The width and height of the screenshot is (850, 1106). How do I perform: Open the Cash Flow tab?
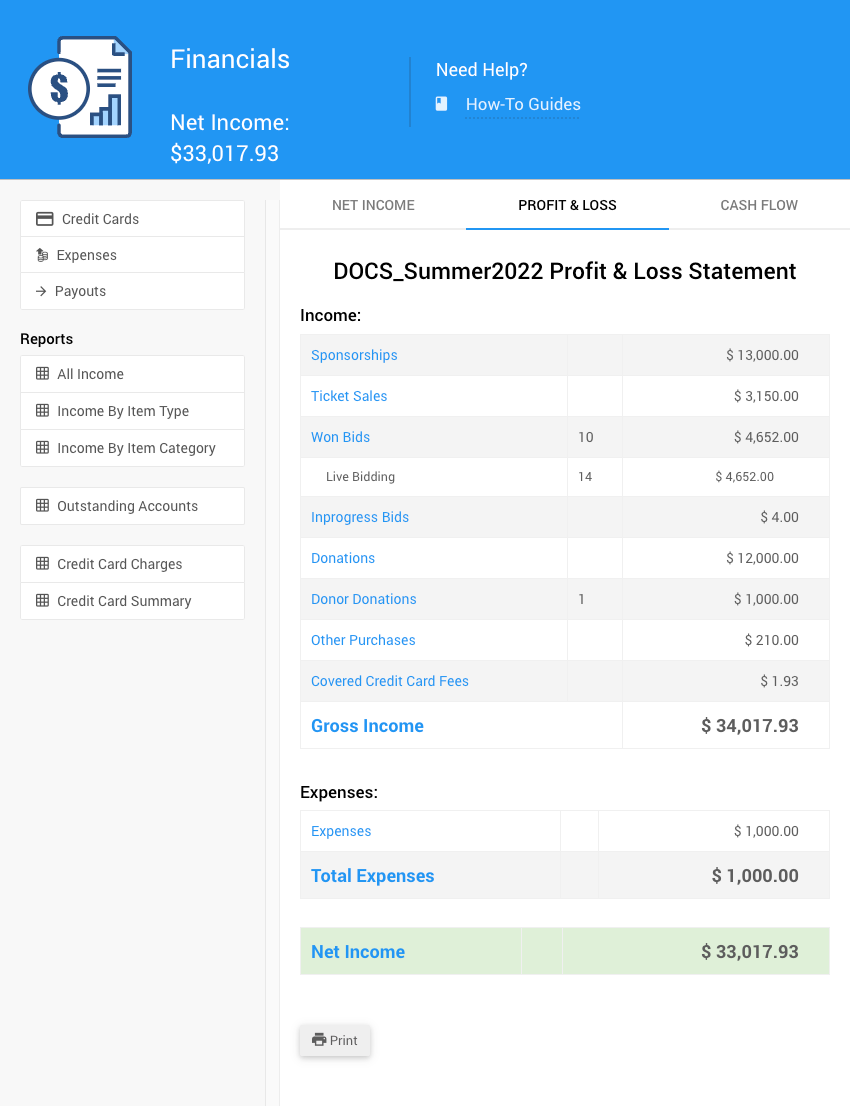point(759,205)
